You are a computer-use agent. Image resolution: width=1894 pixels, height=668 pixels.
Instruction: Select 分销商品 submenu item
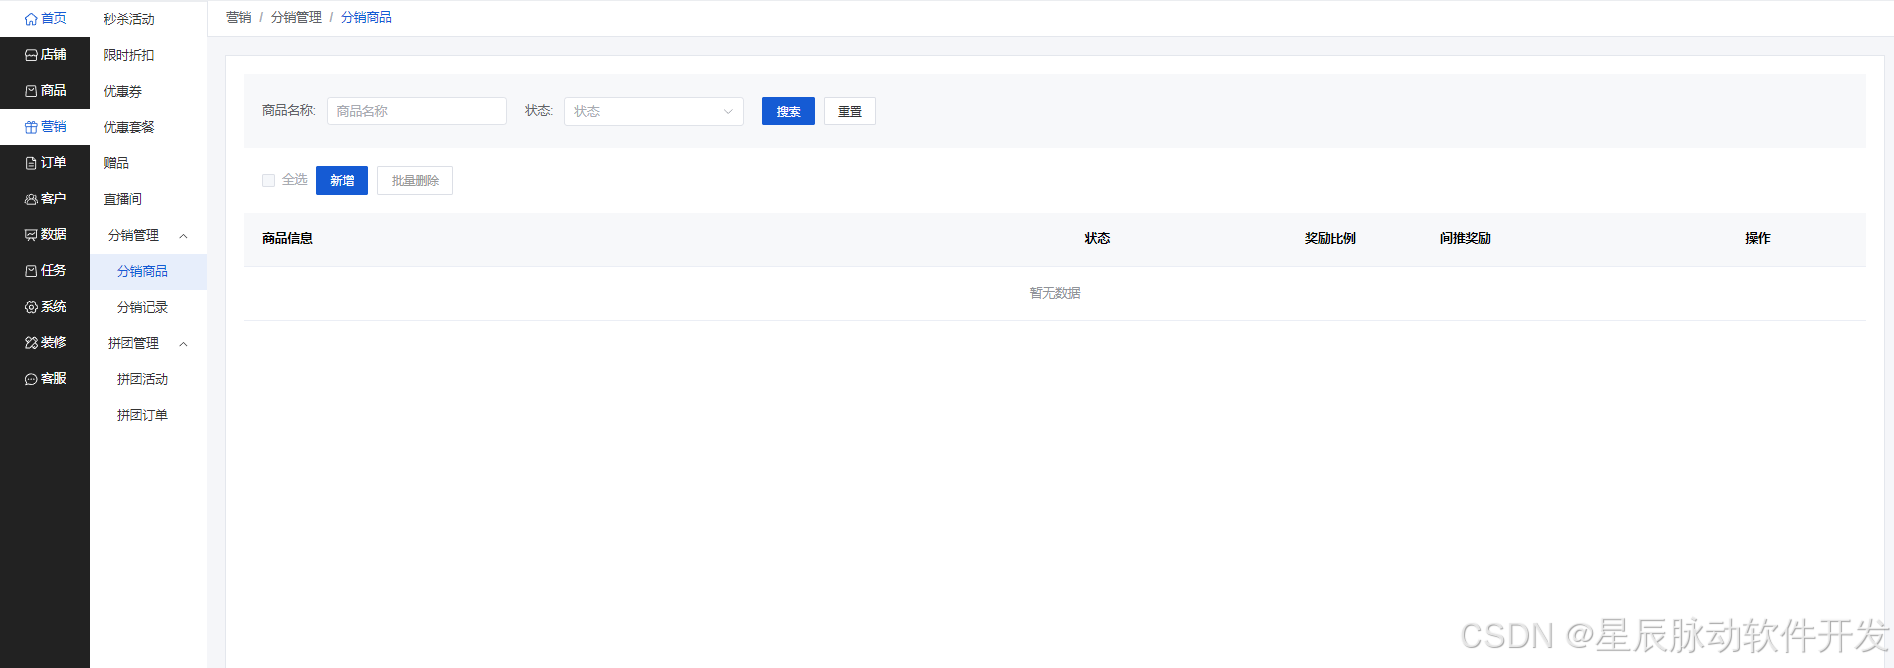pyautogui.click(x=148, y=271)
